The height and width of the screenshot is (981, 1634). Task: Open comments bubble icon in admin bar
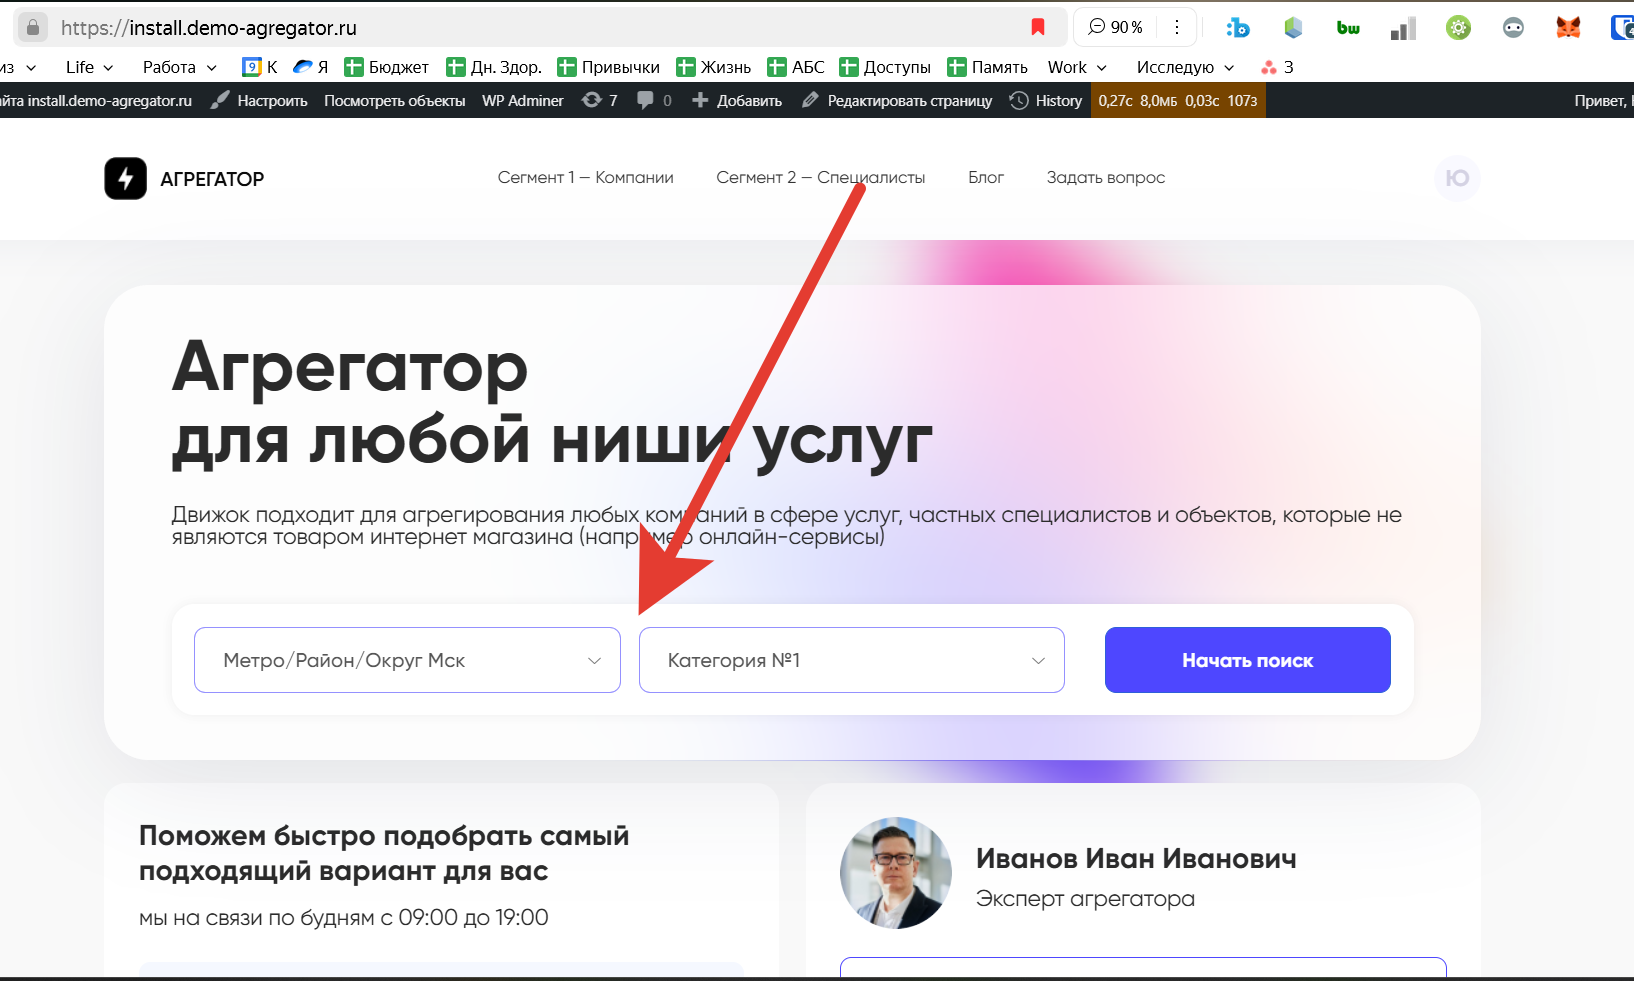[654, 100]
